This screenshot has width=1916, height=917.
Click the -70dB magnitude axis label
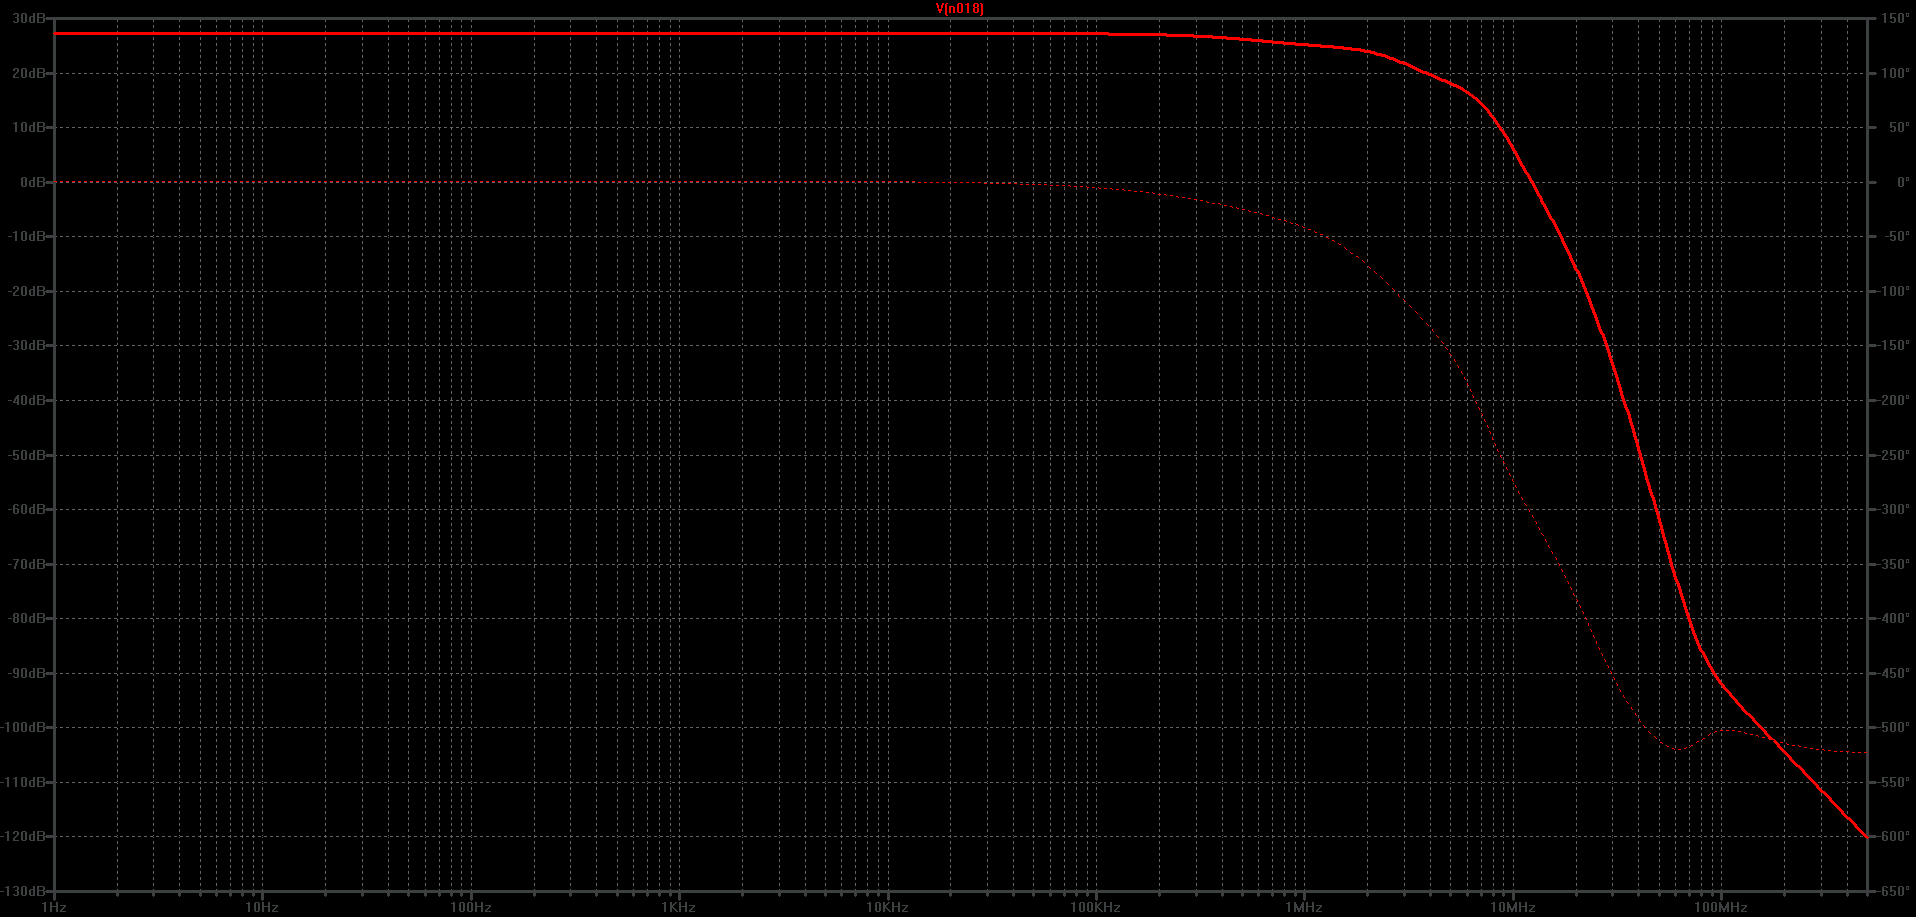tap(27, 564)
